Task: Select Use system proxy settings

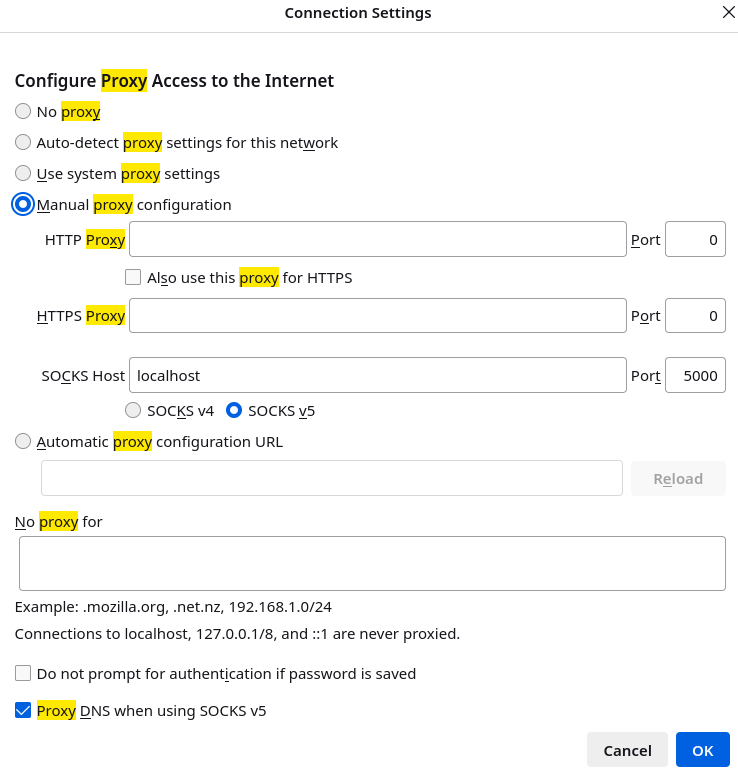Action: tap(23, 174)
